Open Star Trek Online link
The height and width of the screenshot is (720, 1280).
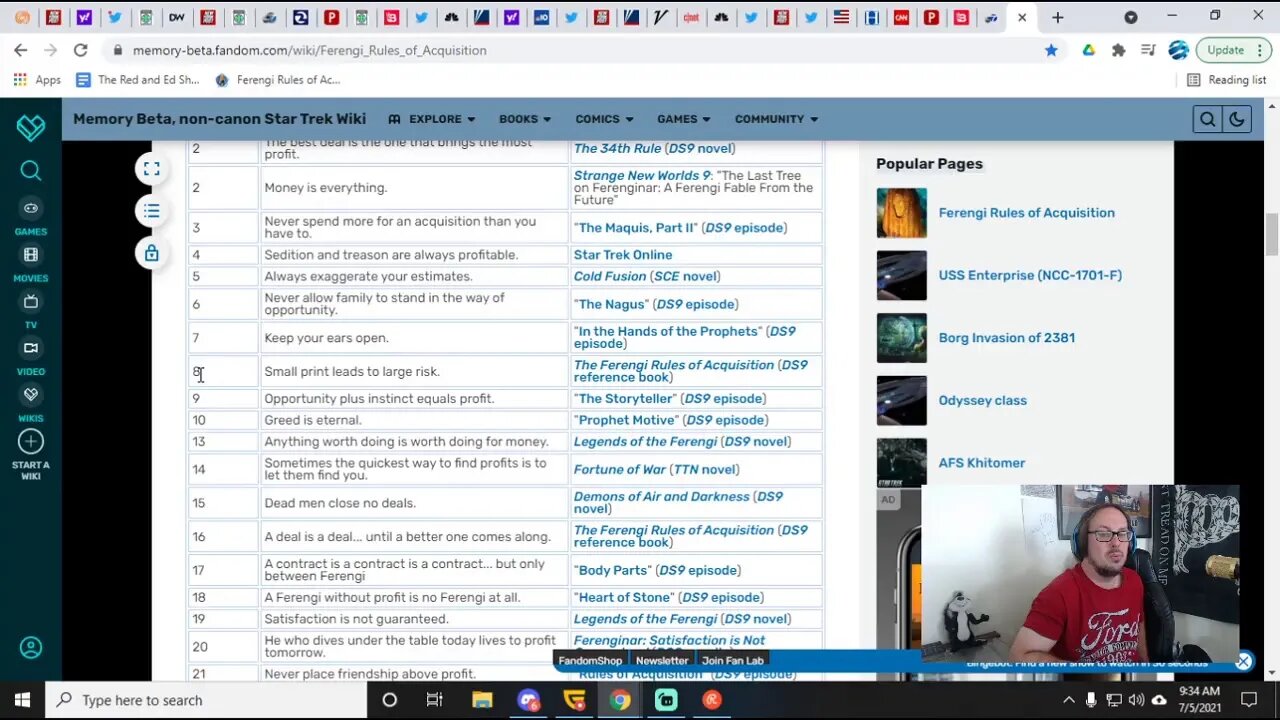click(x=623, y=255)
